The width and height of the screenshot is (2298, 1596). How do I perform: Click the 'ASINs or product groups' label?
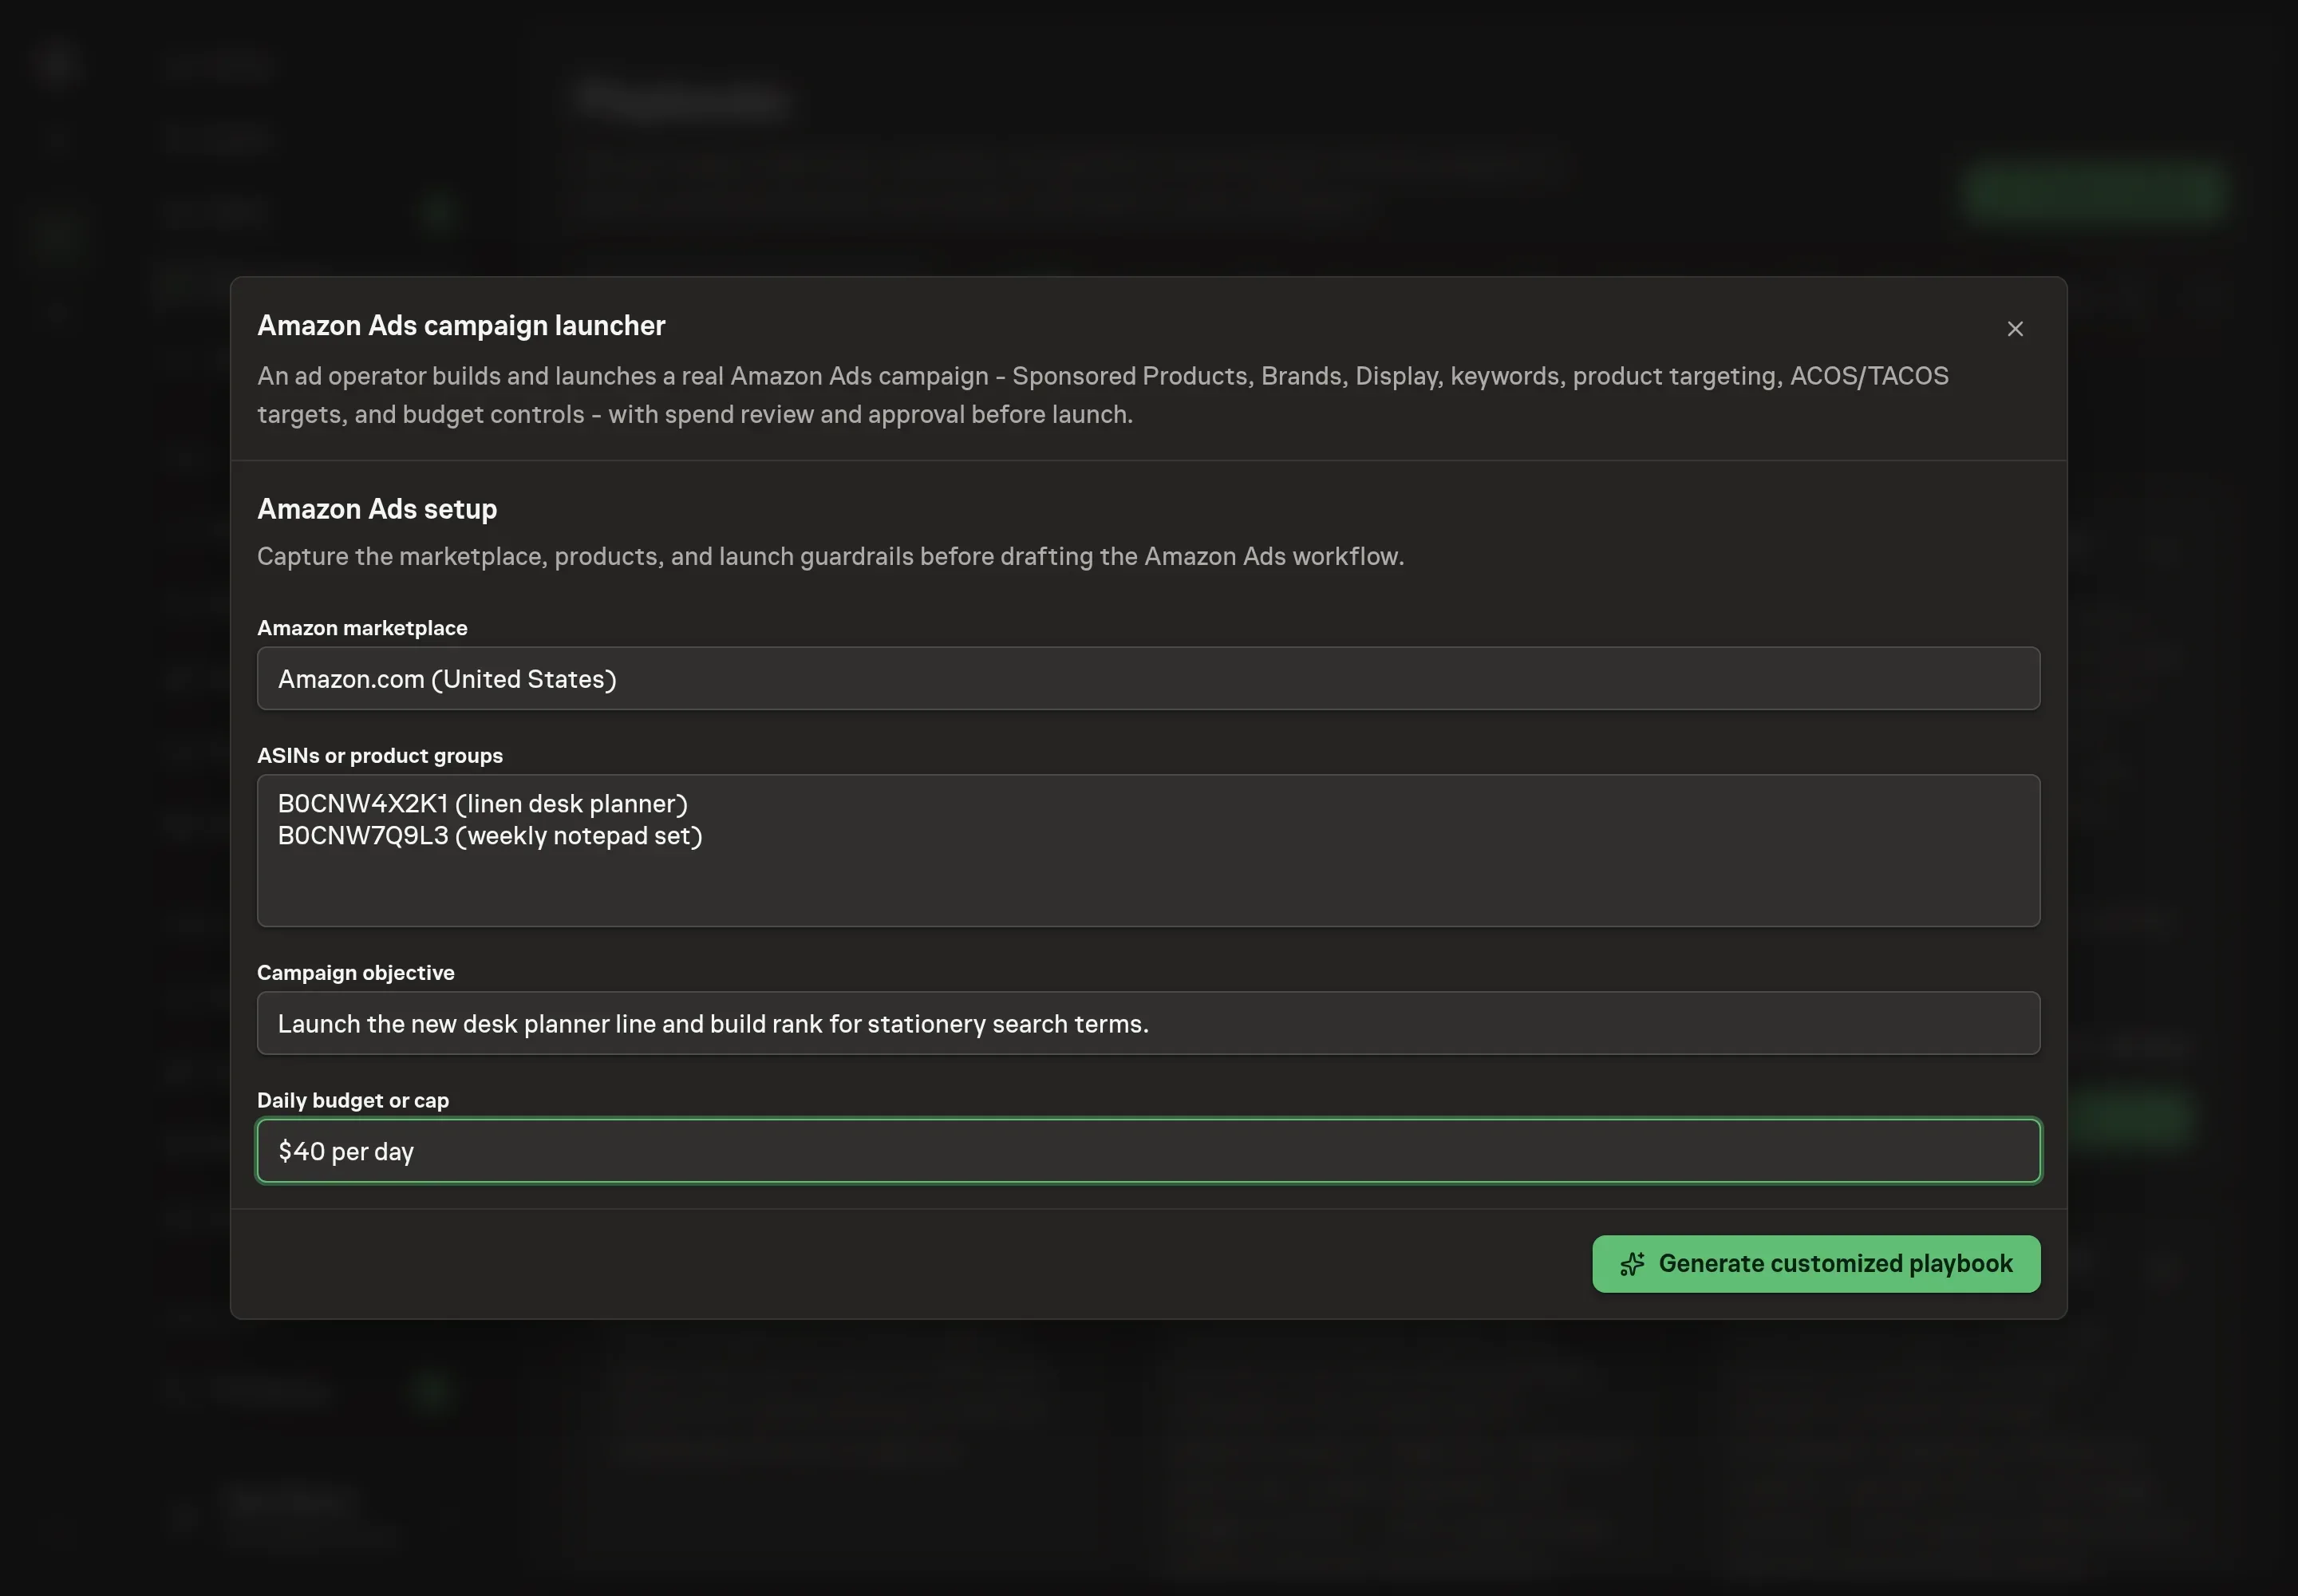380,755
